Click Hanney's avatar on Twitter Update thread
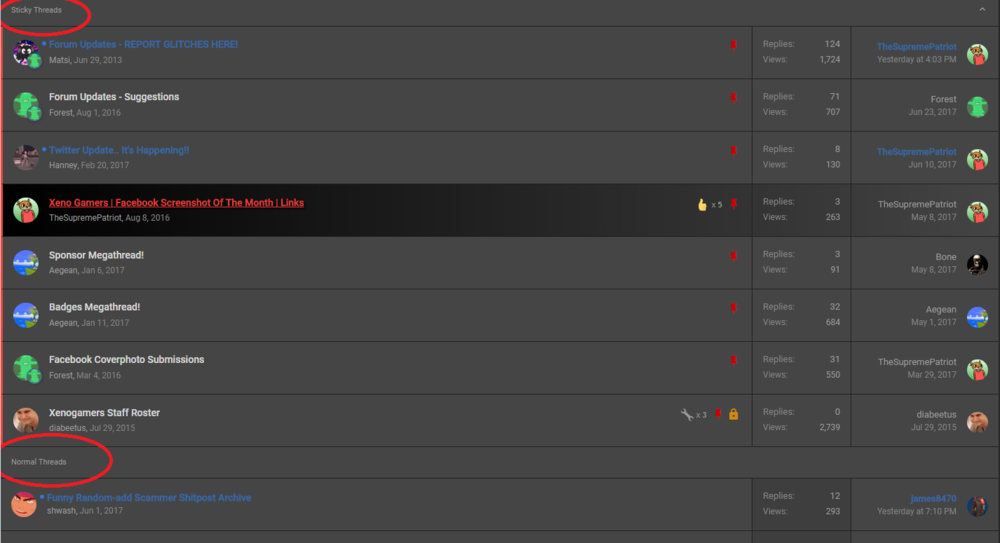Viewport: 1000px width, 543px height. [26, 158]
